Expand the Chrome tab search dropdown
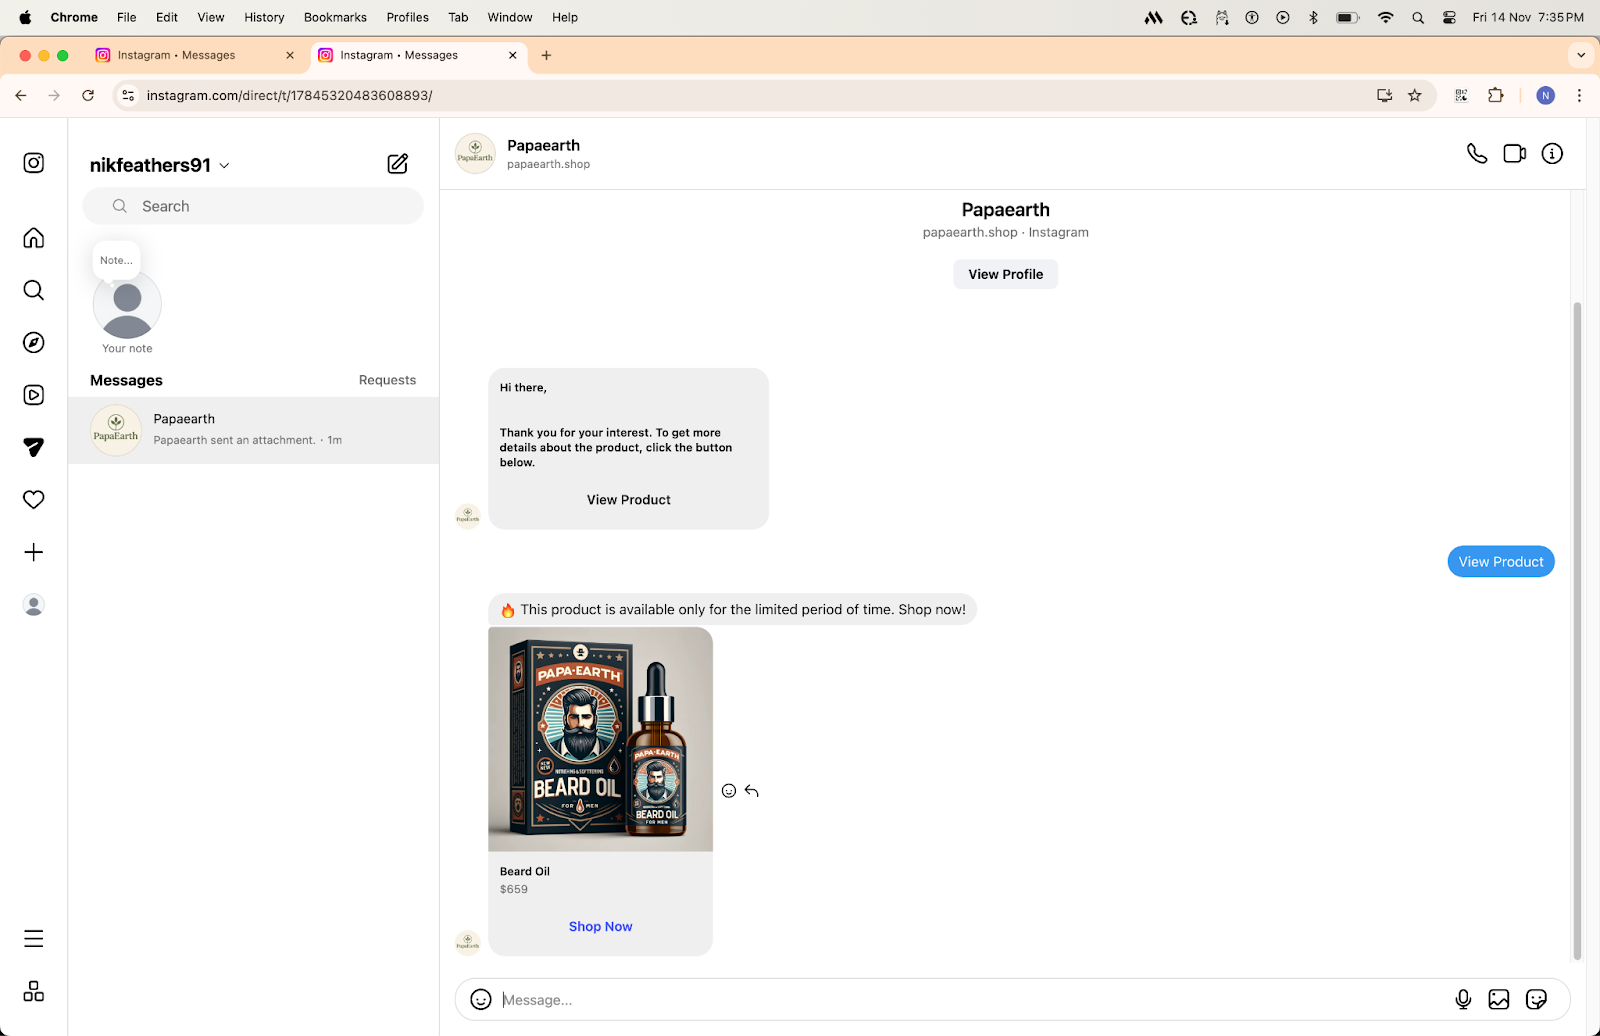The width and height of the screenshot is (1600, 1036). [x=1581, y=56]
